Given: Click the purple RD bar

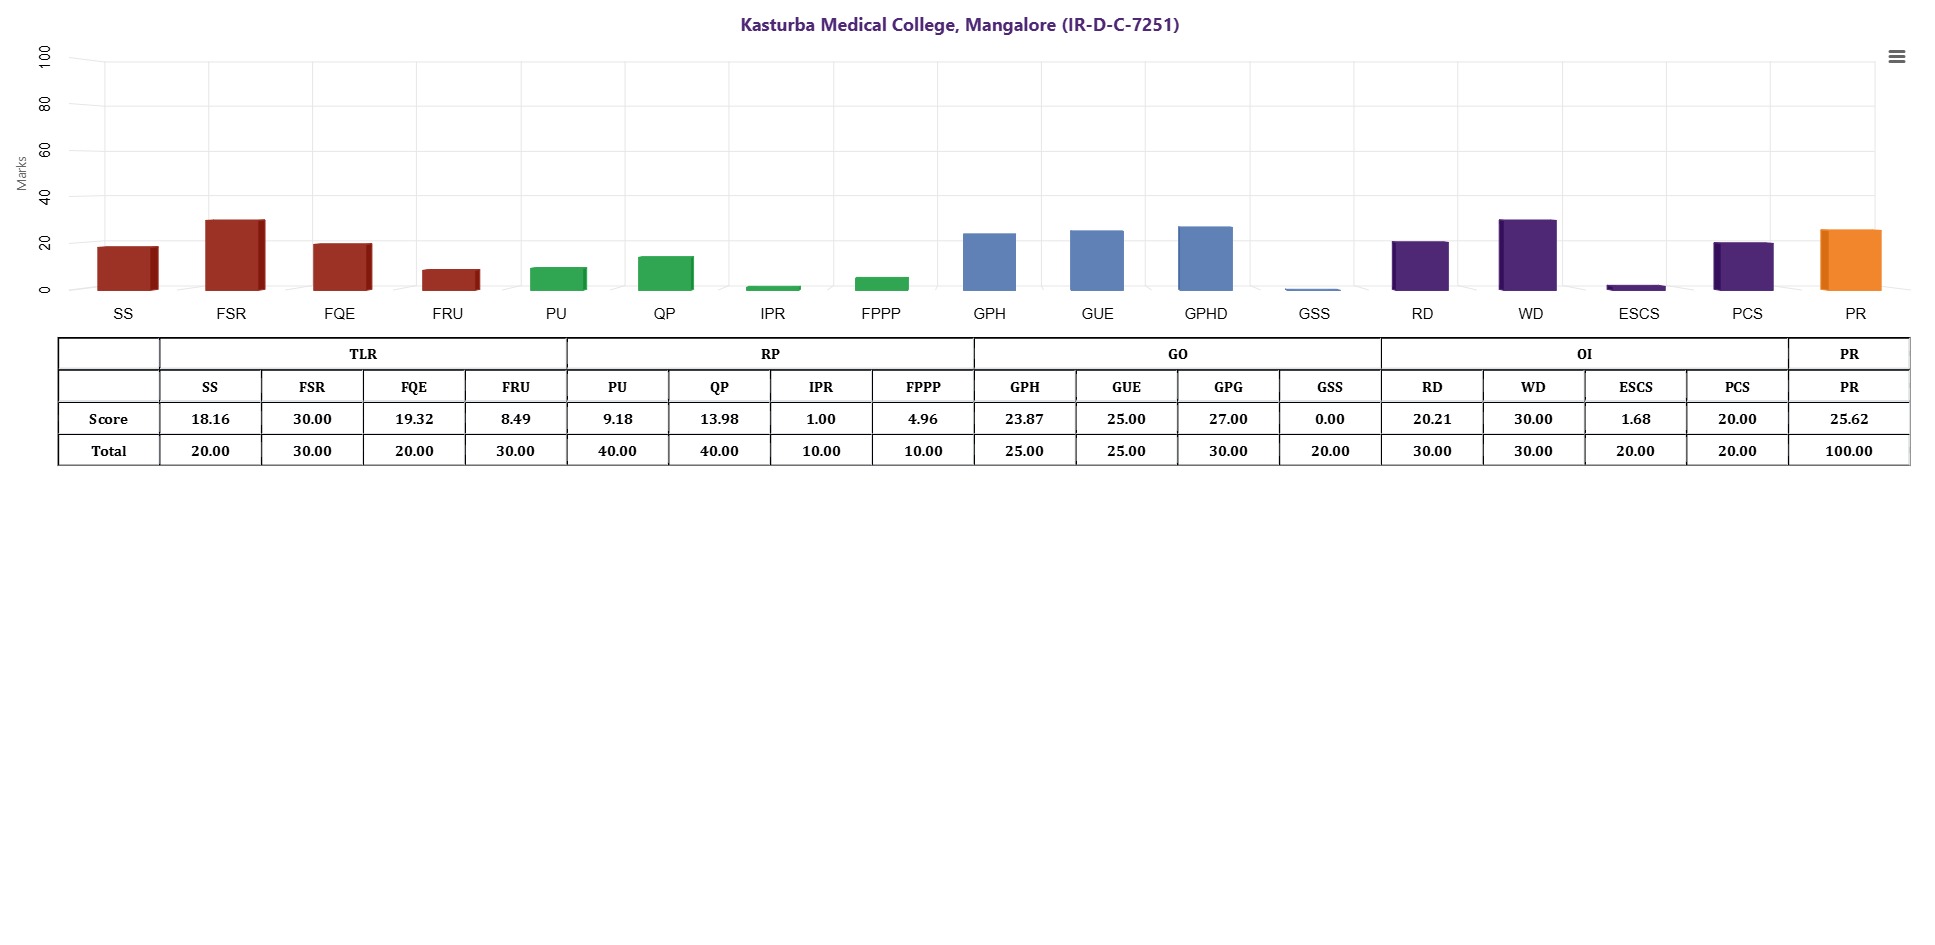Looking at the screenshot, I should point(1420,266).
